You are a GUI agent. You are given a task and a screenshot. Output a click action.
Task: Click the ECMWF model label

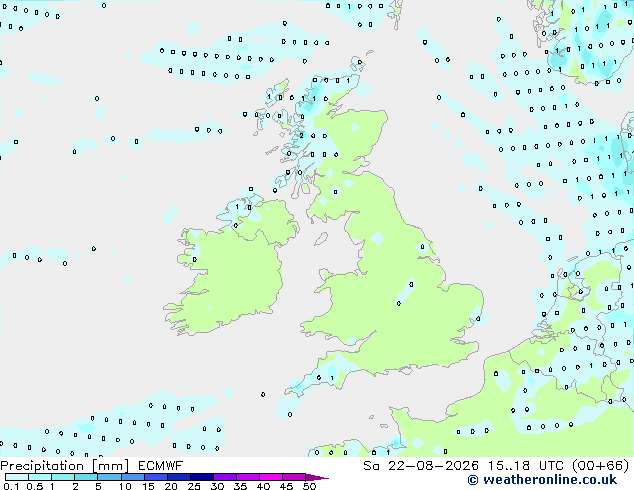click(x=161, y=466)
